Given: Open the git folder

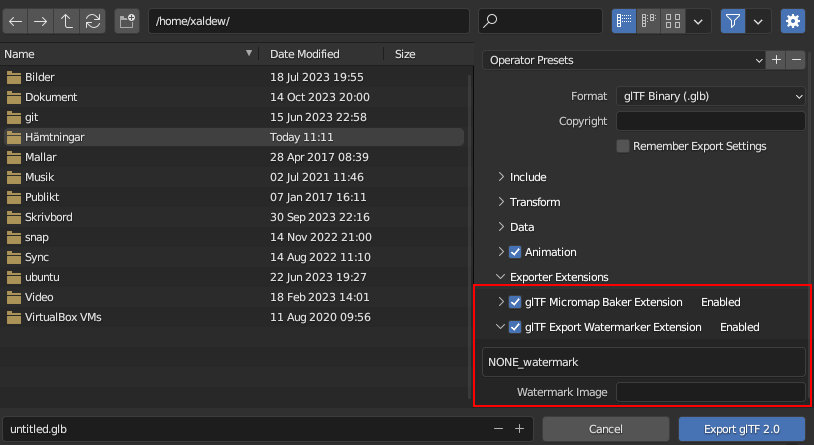Looking at the screenshot, I should point(234,117).
